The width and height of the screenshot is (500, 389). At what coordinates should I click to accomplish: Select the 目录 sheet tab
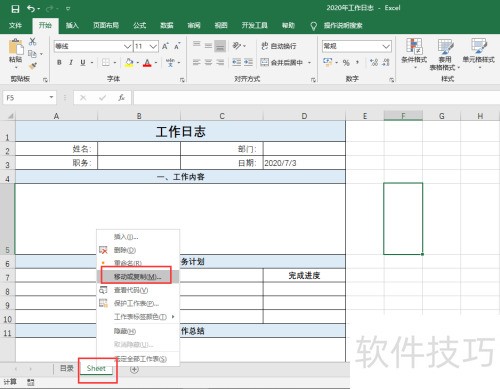coord(67,368)
